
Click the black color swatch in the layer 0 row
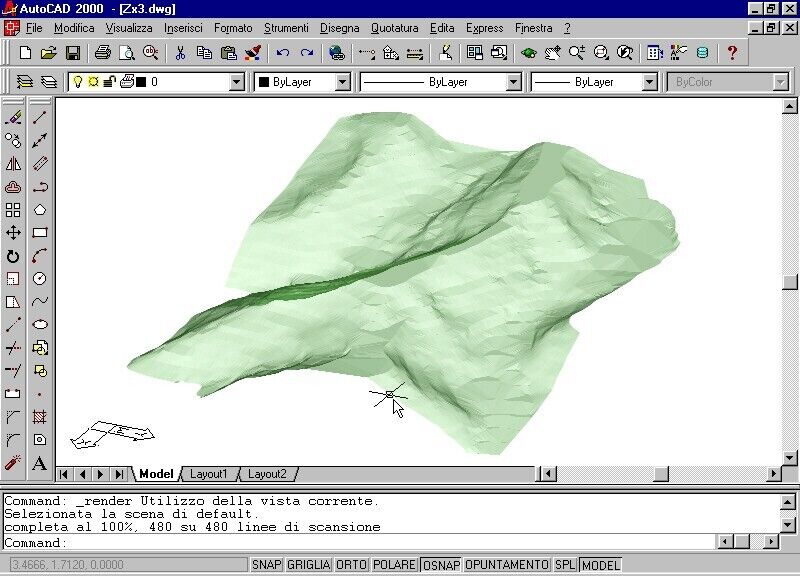click(141, 82)
